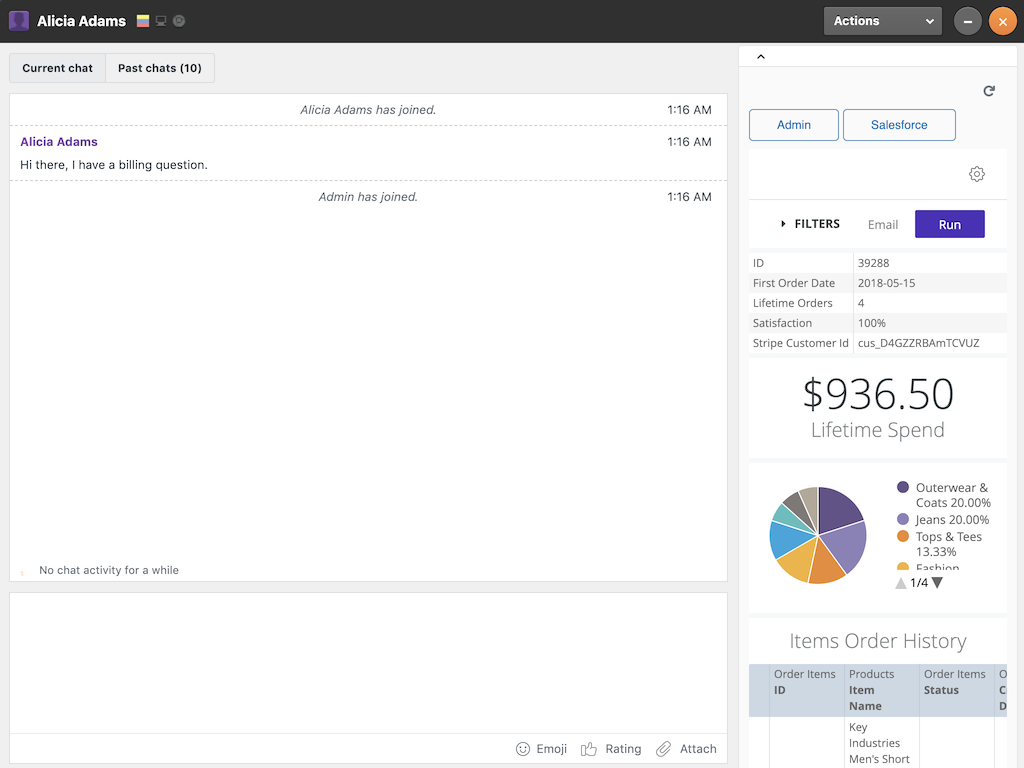Click the message 'Hi there, I have a billing question.'

(114, 165)
